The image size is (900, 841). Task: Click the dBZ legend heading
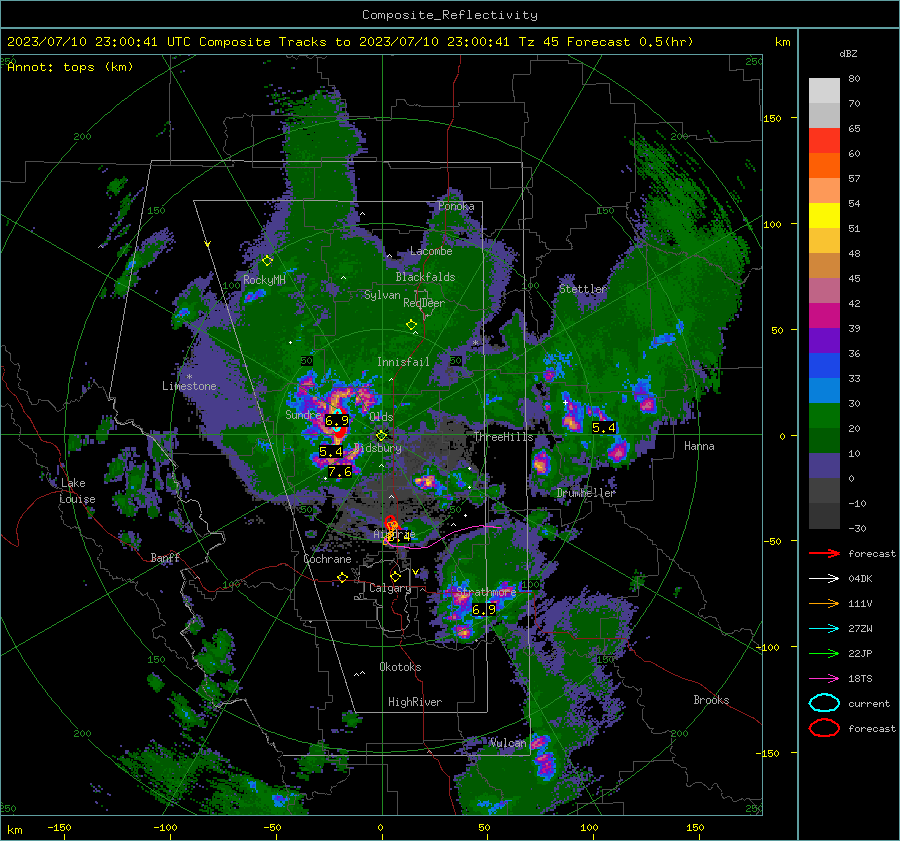pos(848,53)
